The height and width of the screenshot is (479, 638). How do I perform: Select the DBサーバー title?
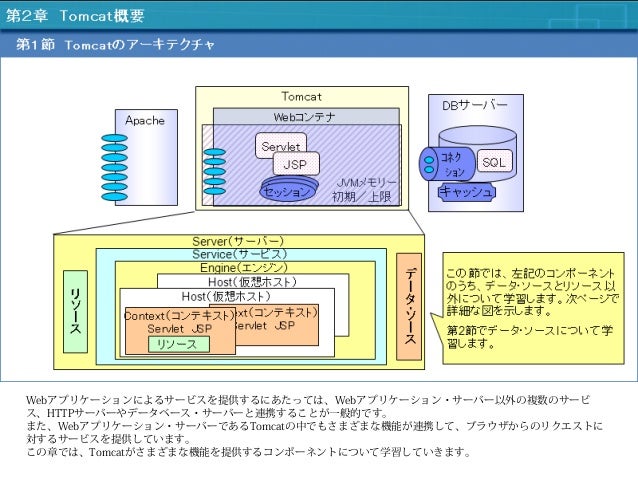475,105
